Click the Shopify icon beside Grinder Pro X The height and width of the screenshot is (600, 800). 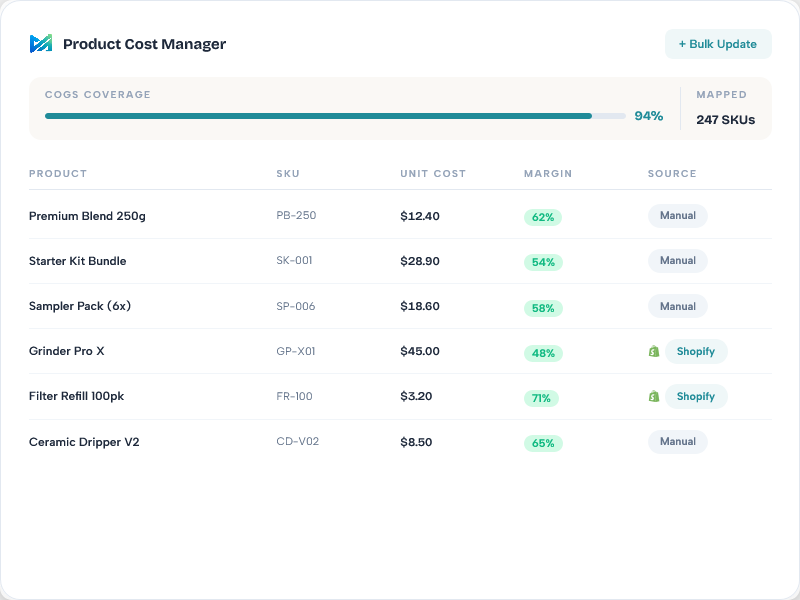pos(654,352)
